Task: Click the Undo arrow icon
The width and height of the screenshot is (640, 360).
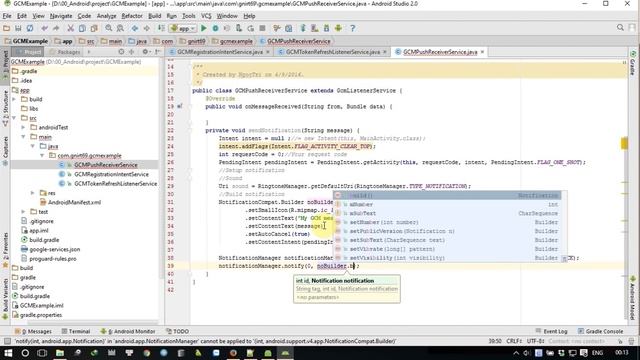Action: [x=44, y=28]
